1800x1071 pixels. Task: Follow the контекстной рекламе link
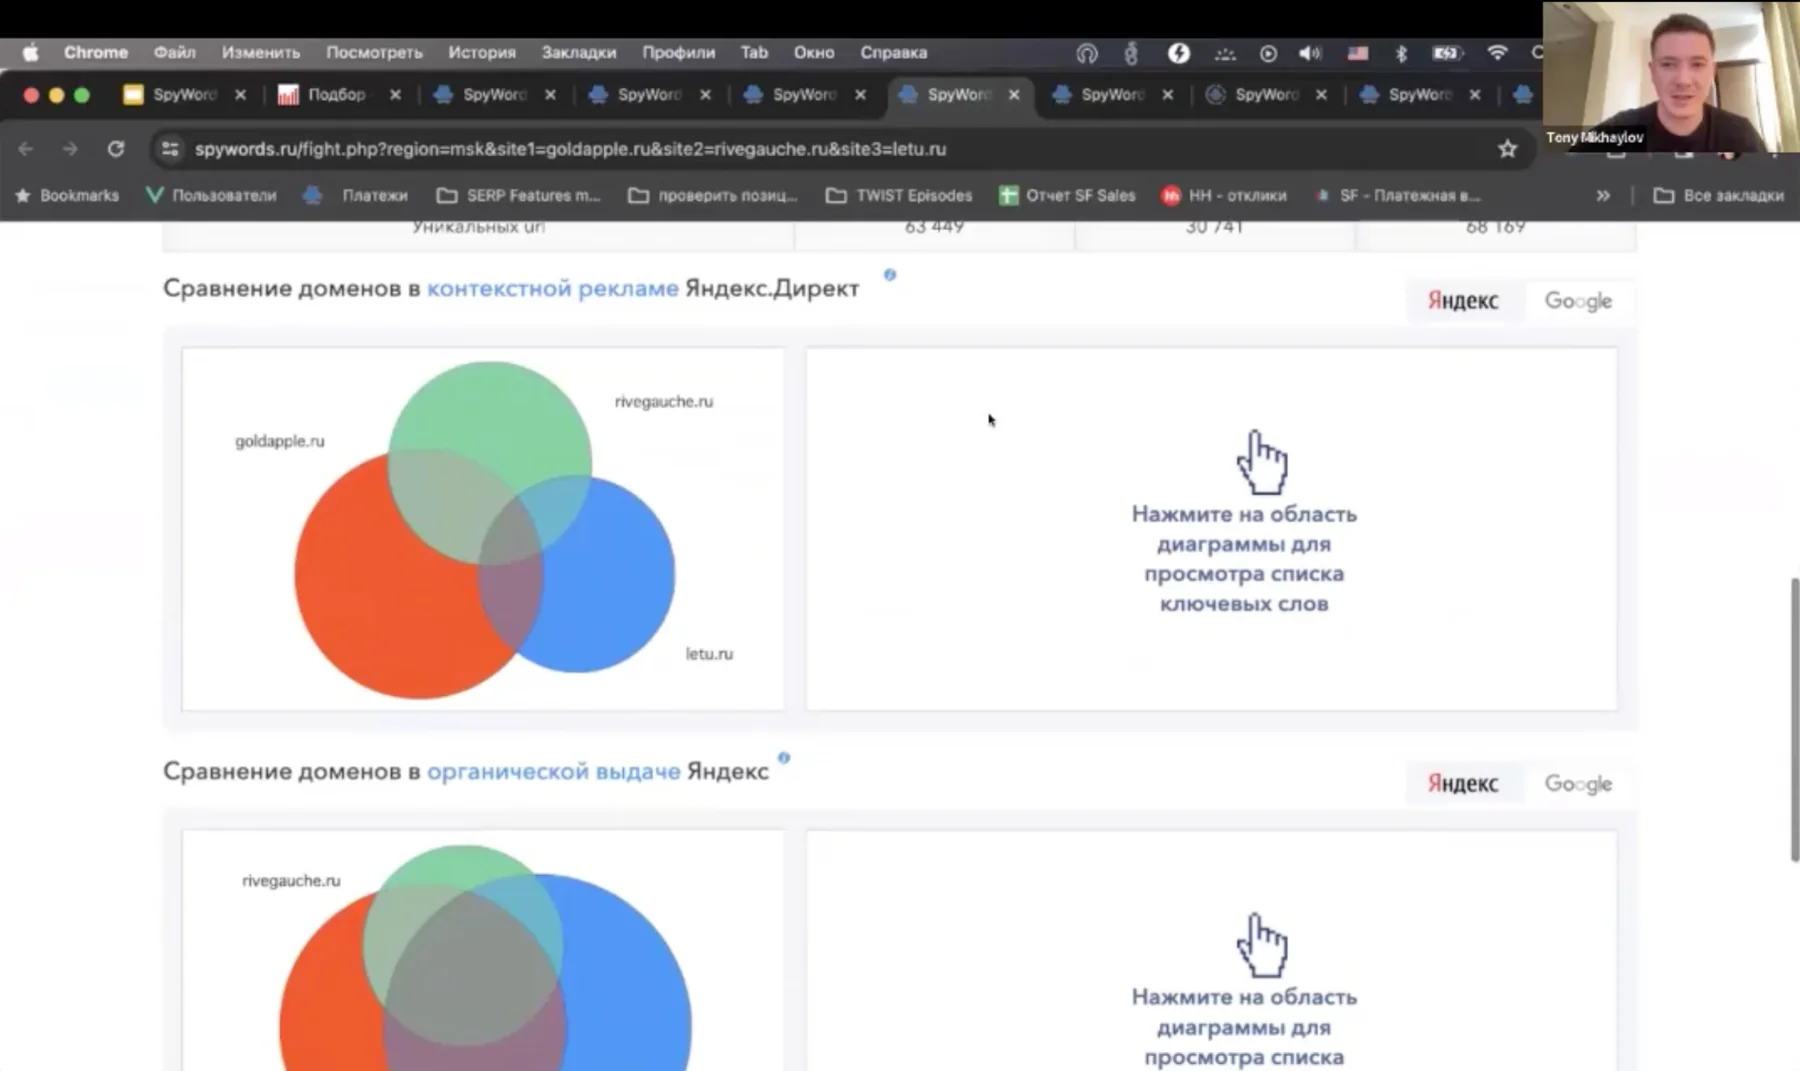click(553, 289)
